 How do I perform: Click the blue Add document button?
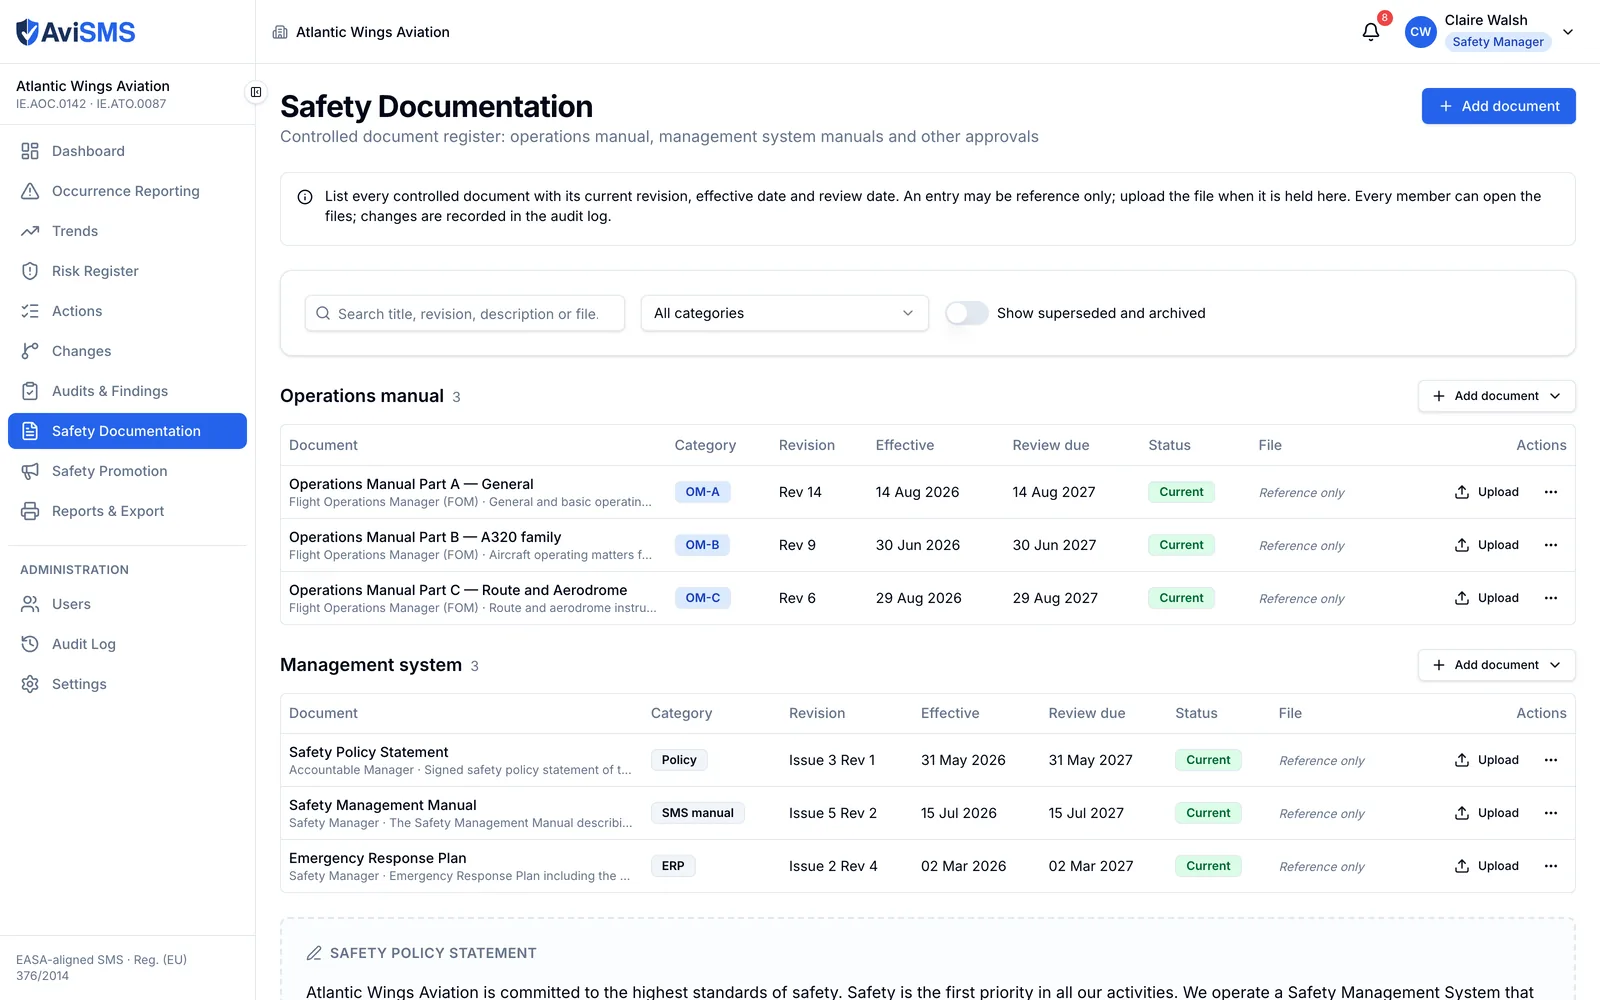click(x=1498, y=106)
